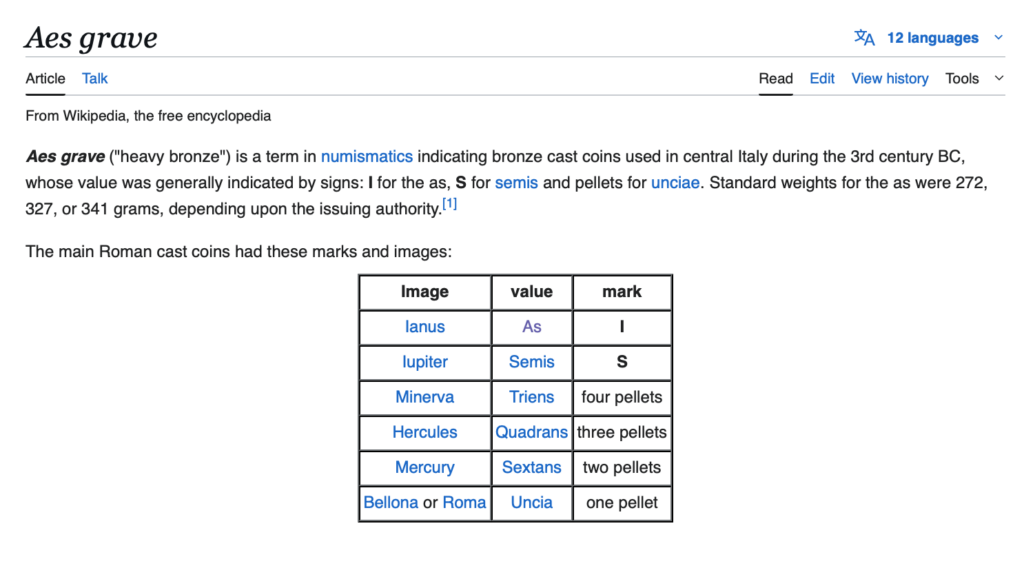Expand the Tools menu chevron
The width and height of the screenshot is (1024, 568).
coord(998,78)
